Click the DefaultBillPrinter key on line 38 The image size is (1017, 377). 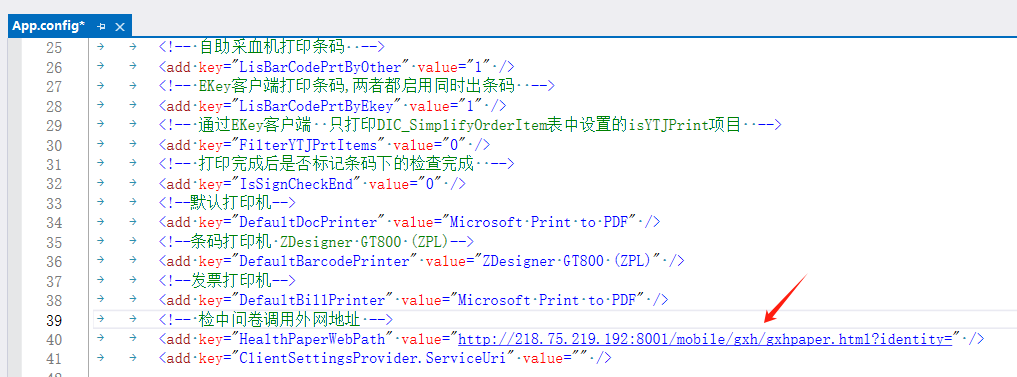click(x=314, y=300)
